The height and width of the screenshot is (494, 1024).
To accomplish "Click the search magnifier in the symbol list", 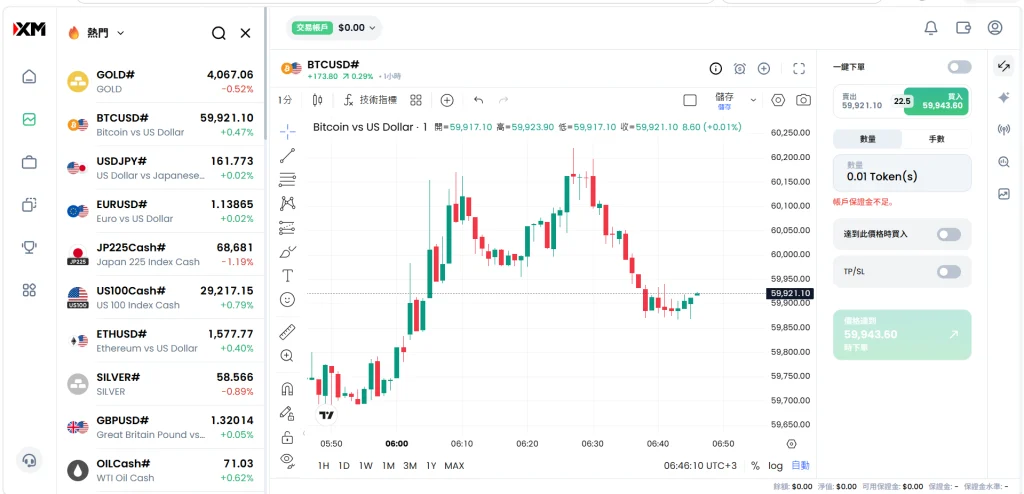I will [219, 33].
